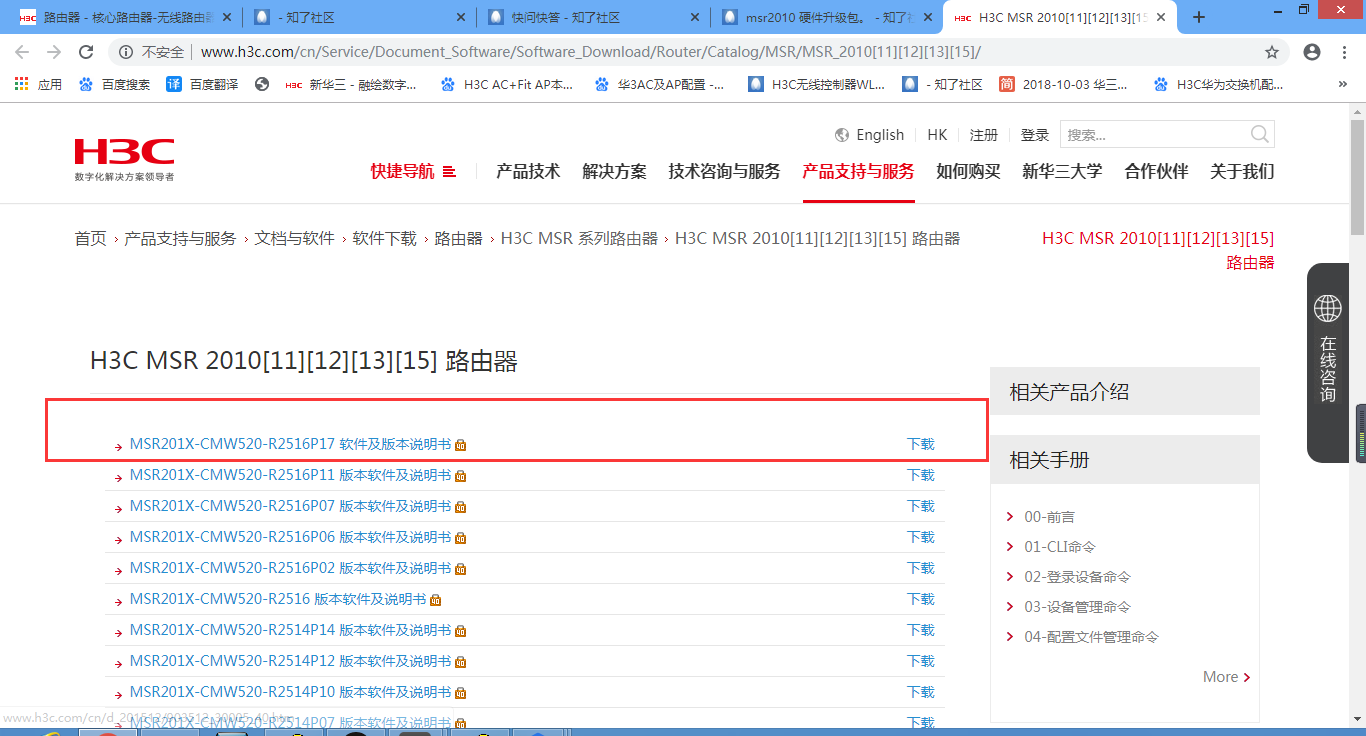This screenshot has width=1366, height=736.
Task: Click the HK region link
Action: 937,135
